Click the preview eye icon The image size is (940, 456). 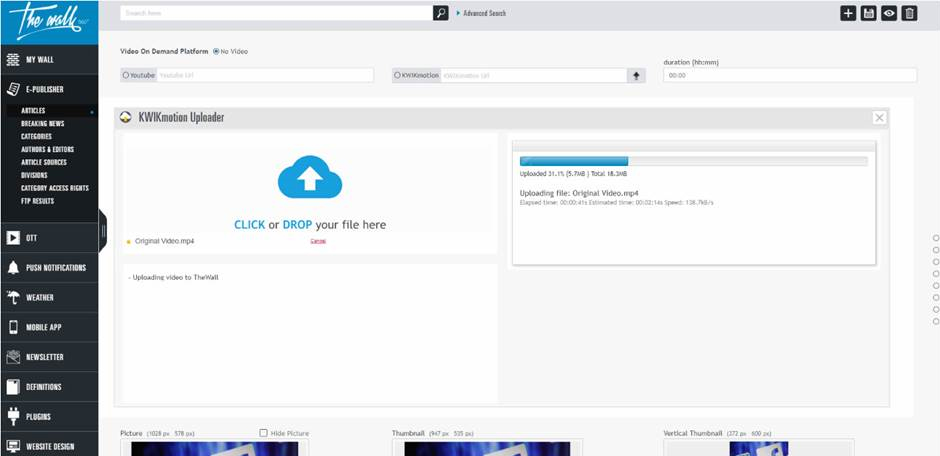click(x=889, y=14)
